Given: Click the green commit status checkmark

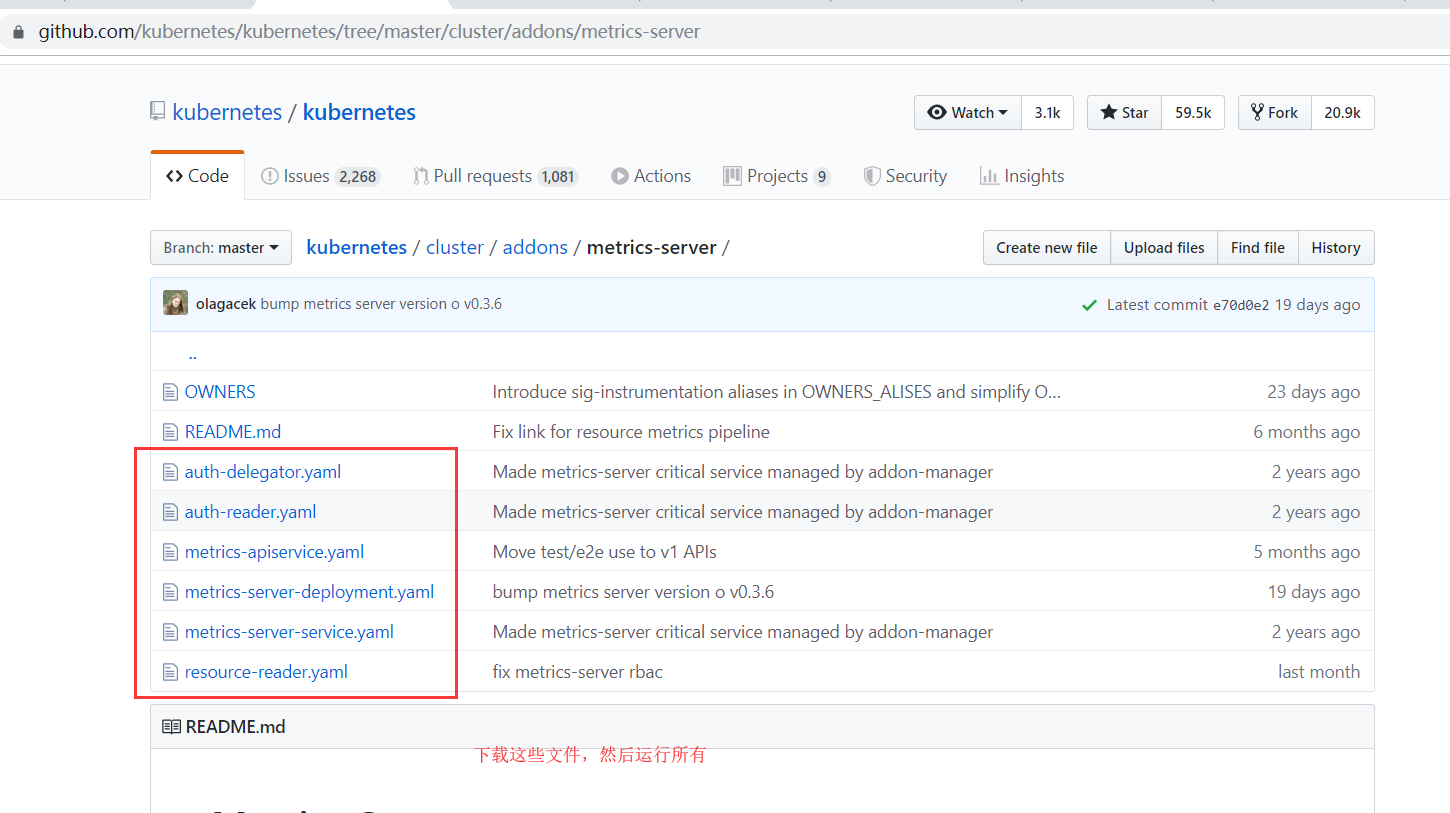Looking at the screenshot, I should point(1089,305).
